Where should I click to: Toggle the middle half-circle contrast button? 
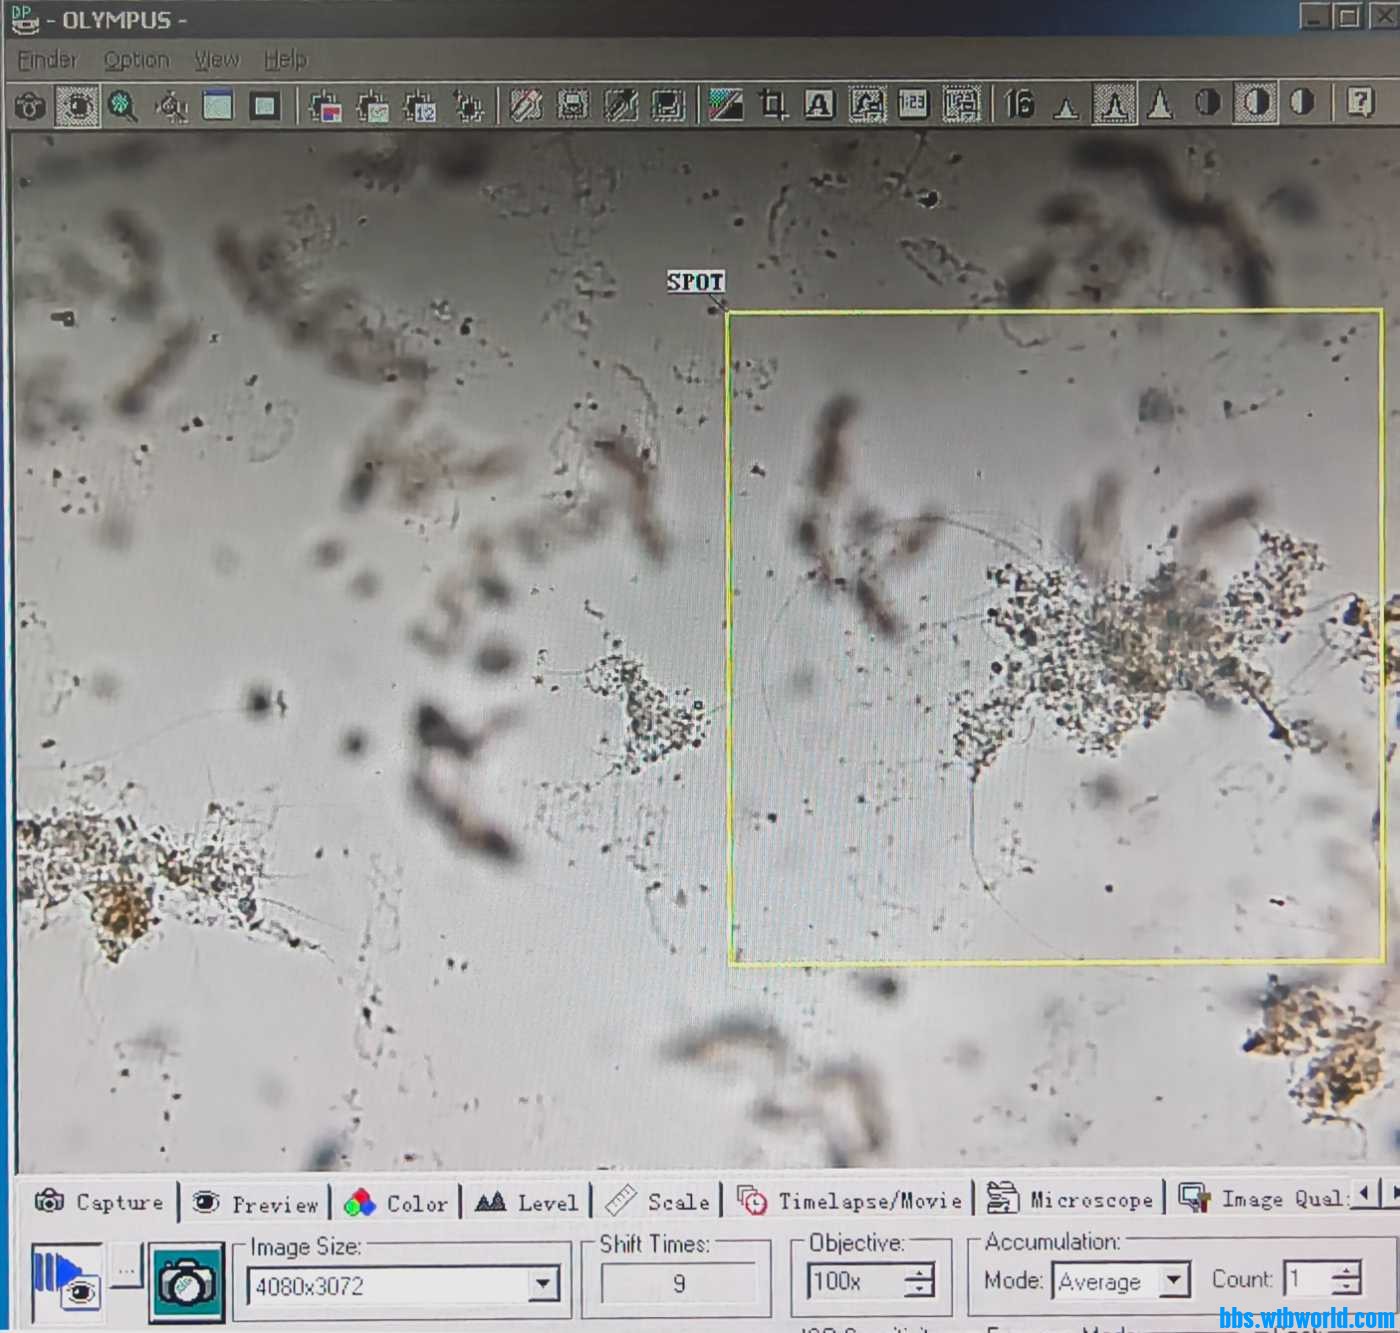click(1255, 102)
